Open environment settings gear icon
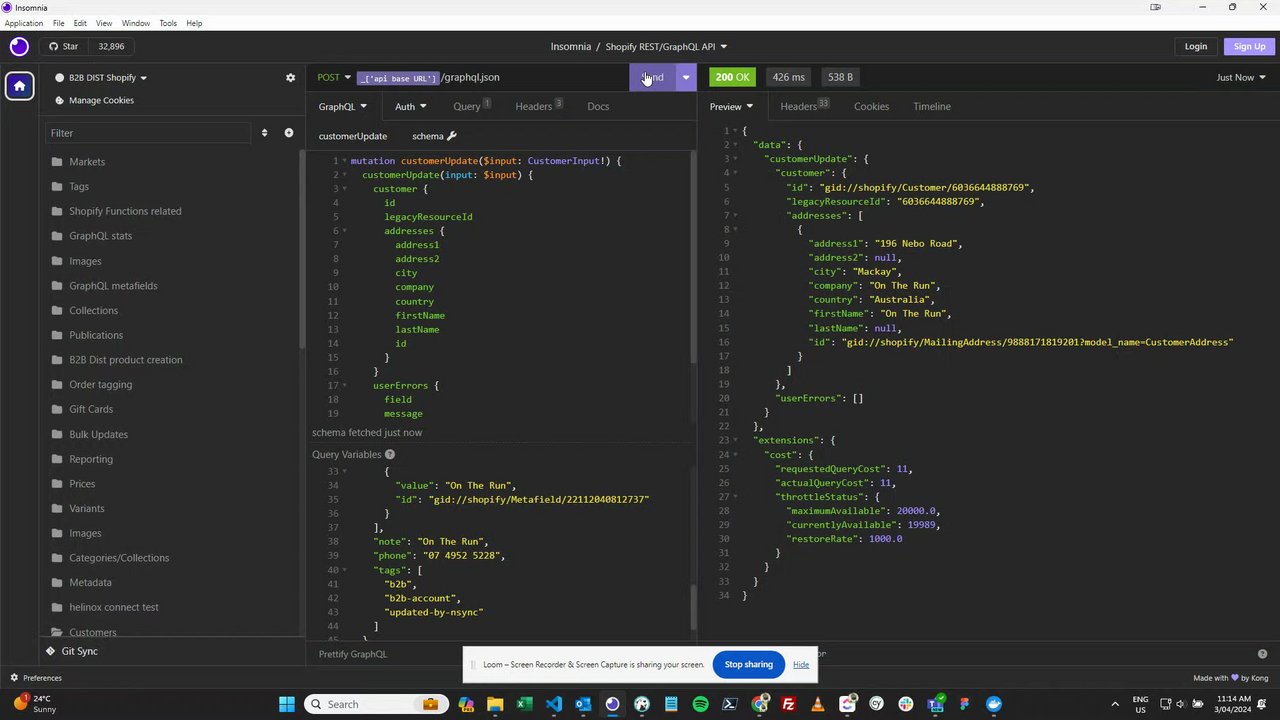This screenshot has height=720, width=1280. tap(291, 77)
